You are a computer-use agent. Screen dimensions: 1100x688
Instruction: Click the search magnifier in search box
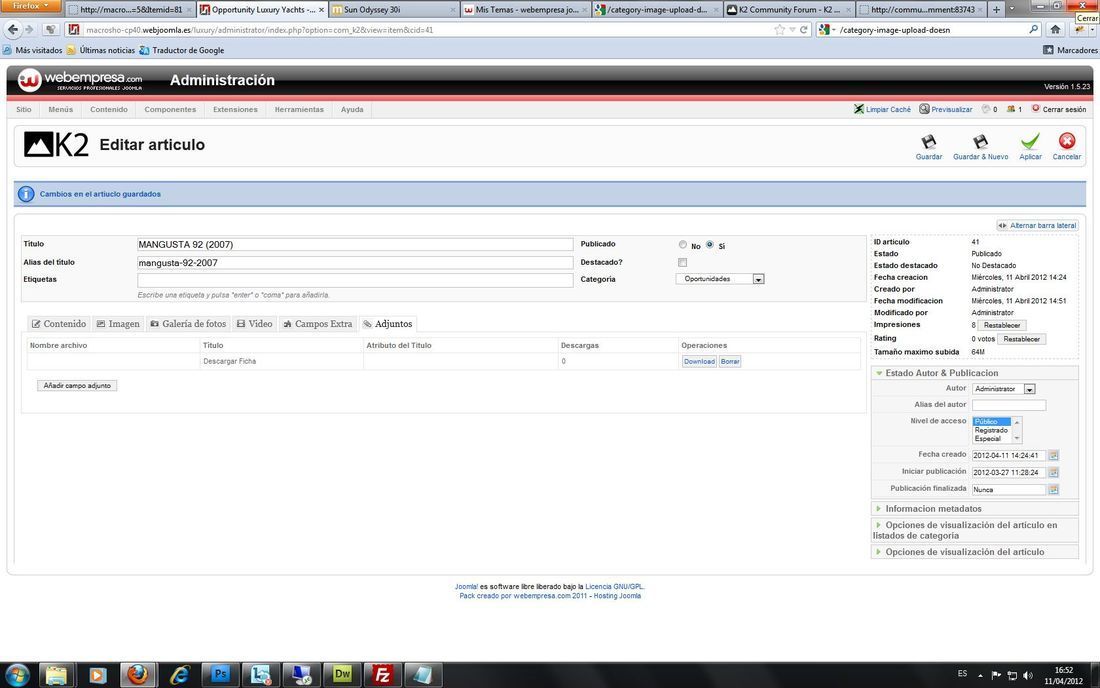[x=1033, y=29]
